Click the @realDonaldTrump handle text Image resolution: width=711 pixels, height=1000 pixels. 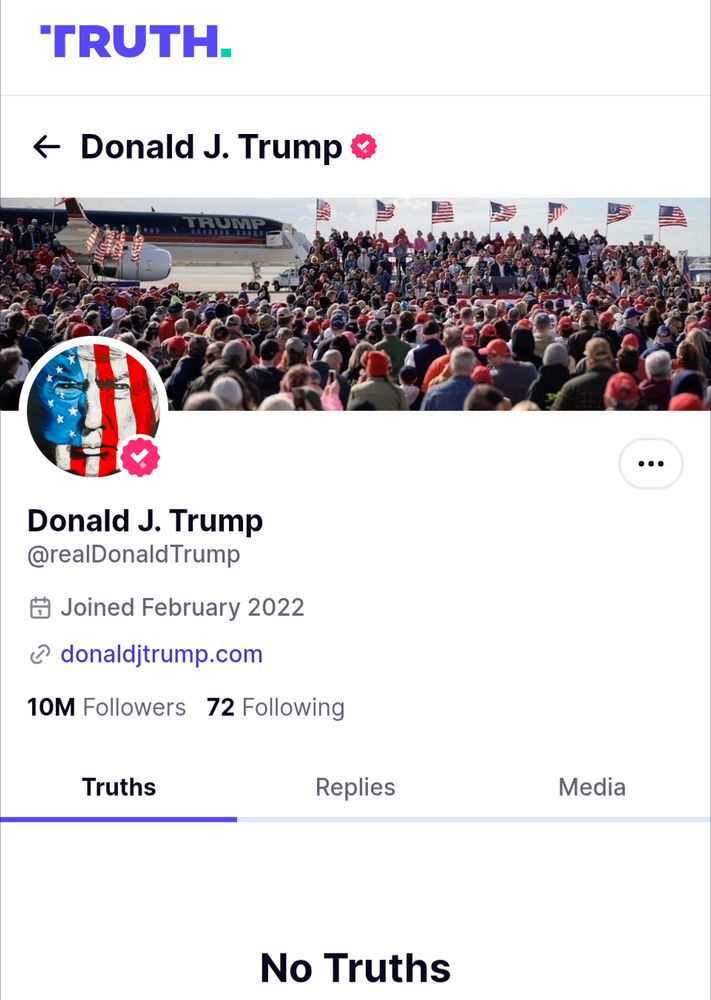pyautogui.click(x=134, y=555)
